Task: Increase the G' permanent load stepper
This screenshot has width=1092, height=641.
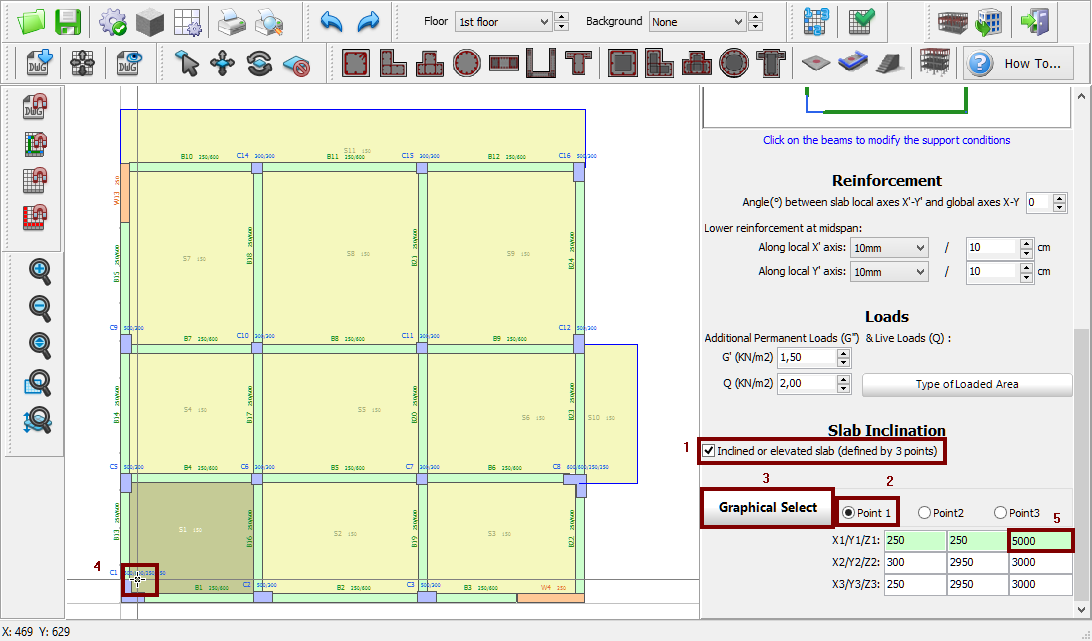Action: 844,352
